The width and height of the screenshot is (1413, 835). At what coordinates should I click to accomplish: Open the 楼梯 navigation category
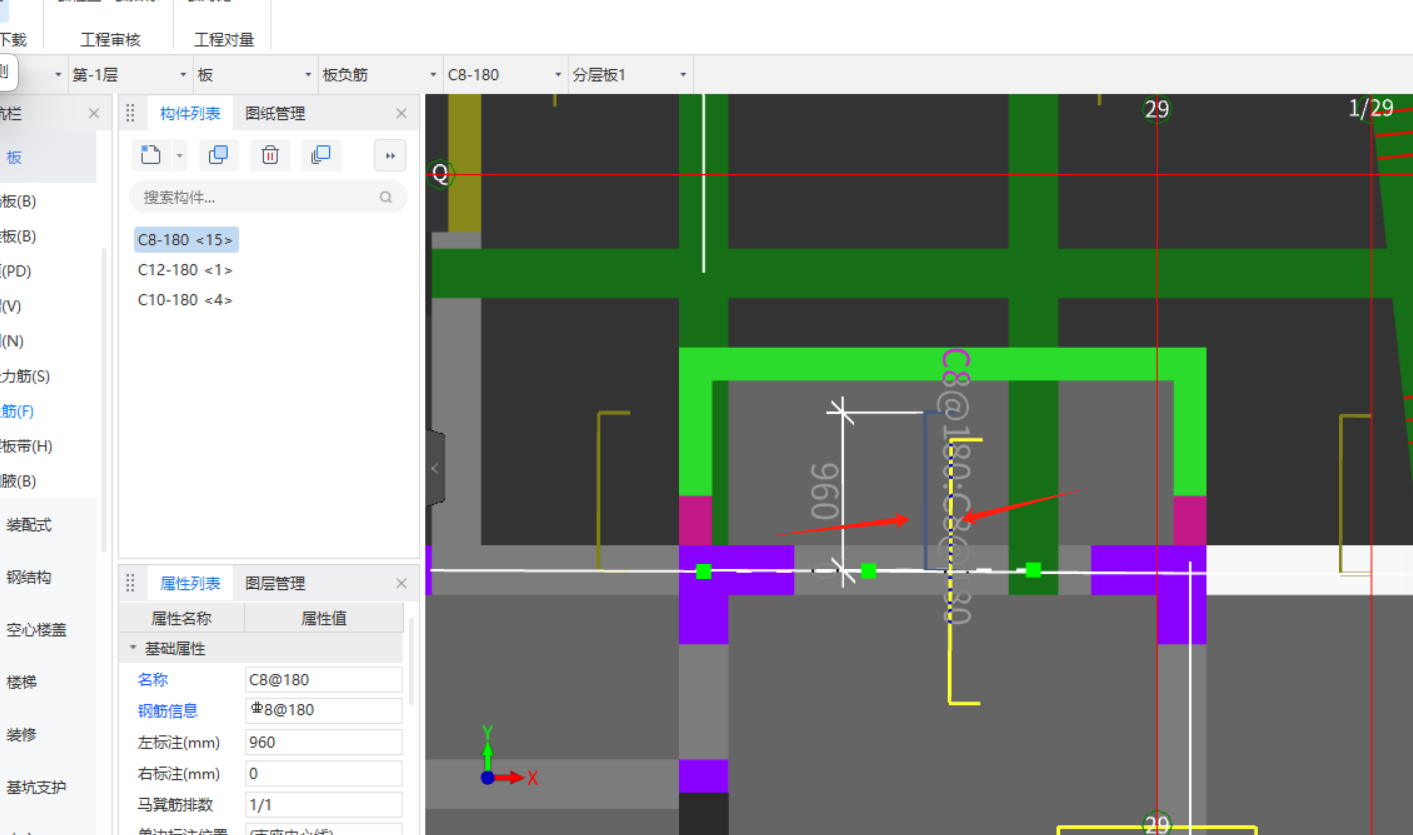pos(22,682)
